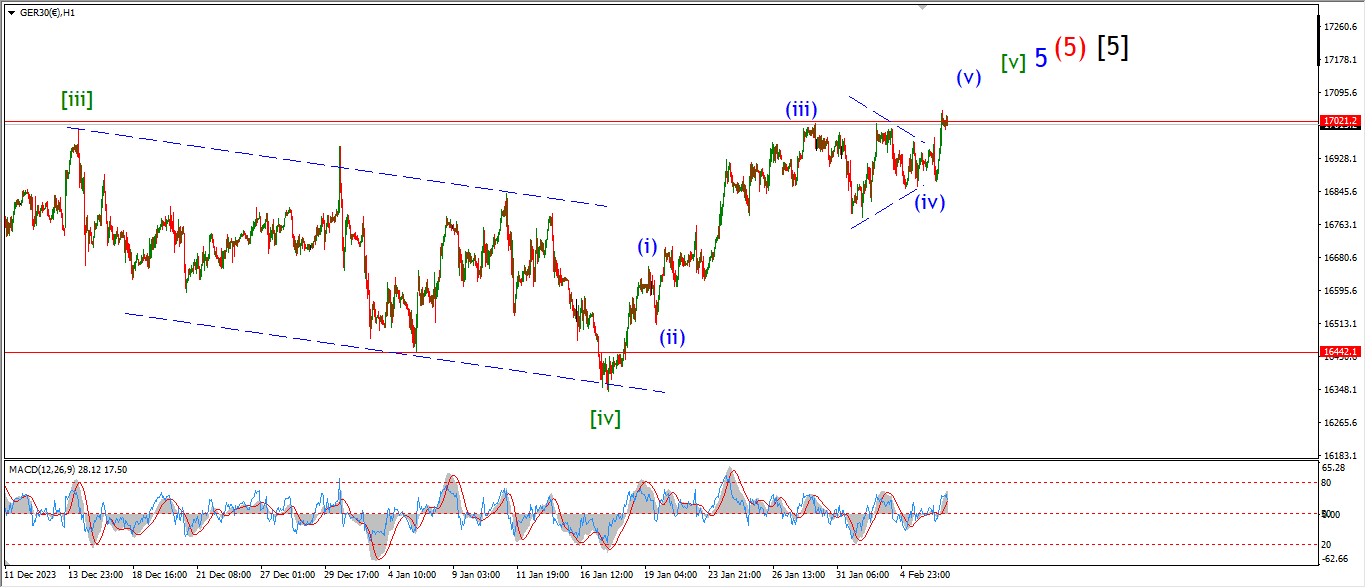Viewport: 1366px width, 588px height.
Task: Click the blue (i) wave label
Action: tap(648, 246)
